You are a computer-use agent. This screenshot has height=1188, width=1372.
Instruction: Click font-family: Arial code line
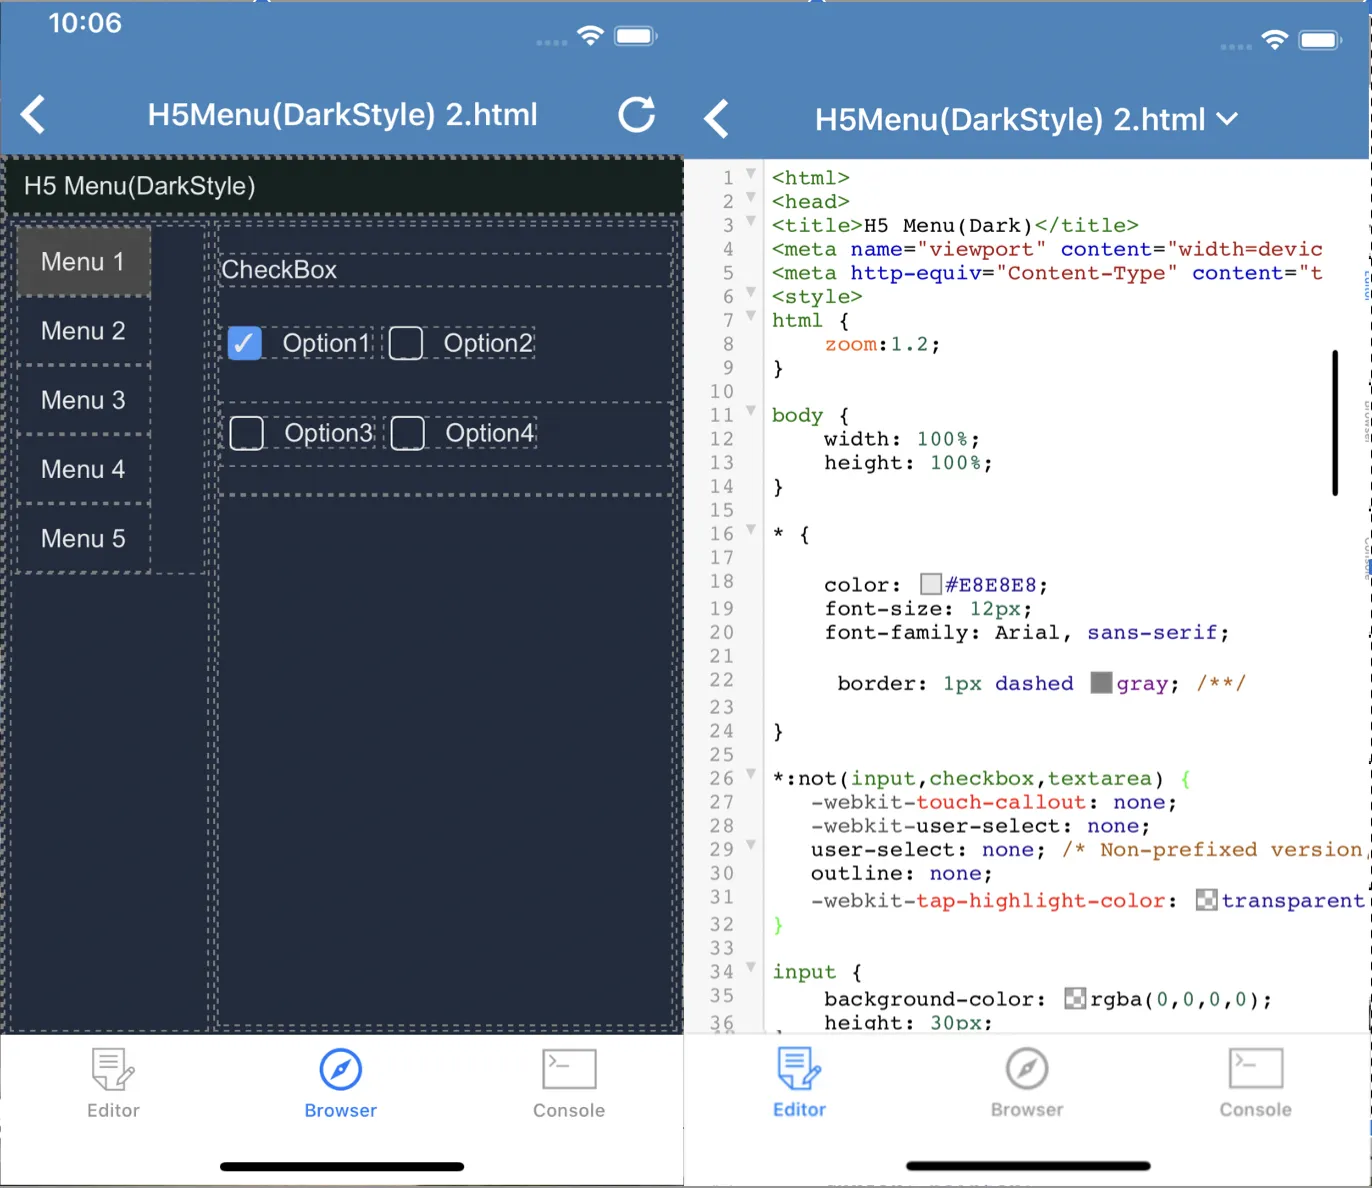1026,633
